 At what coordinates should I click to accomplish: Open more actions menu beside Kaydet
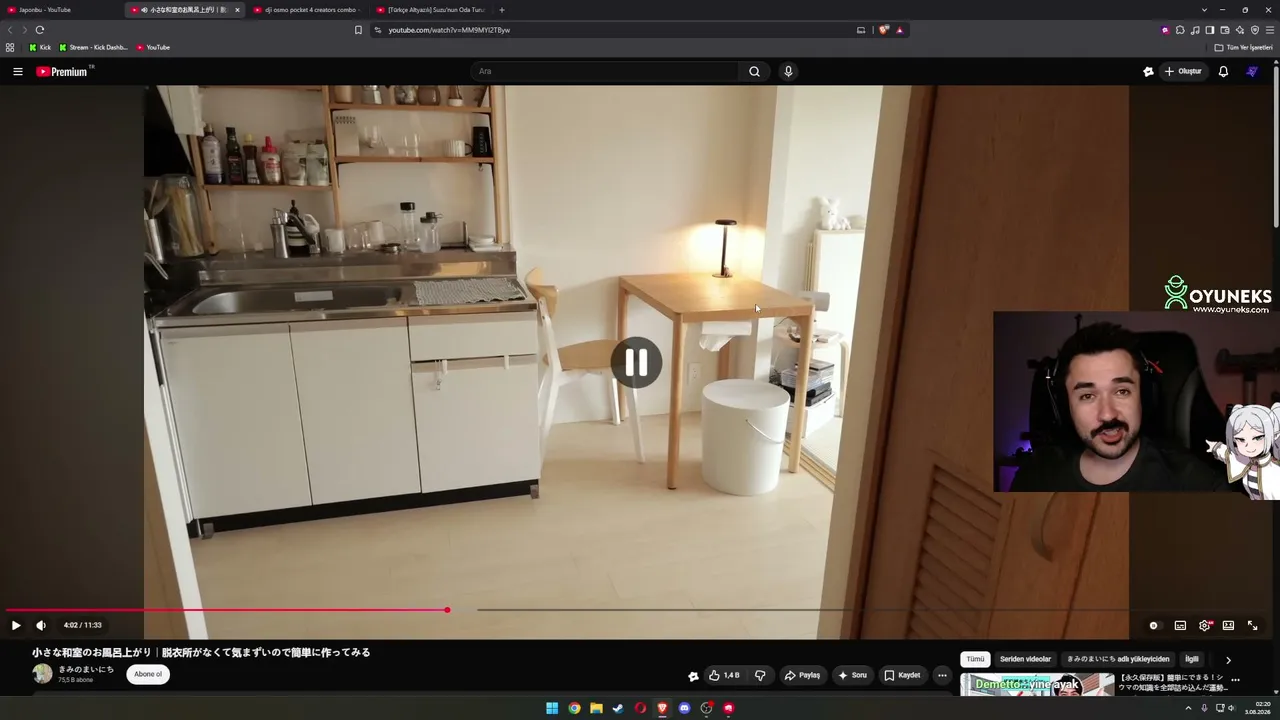942,675
